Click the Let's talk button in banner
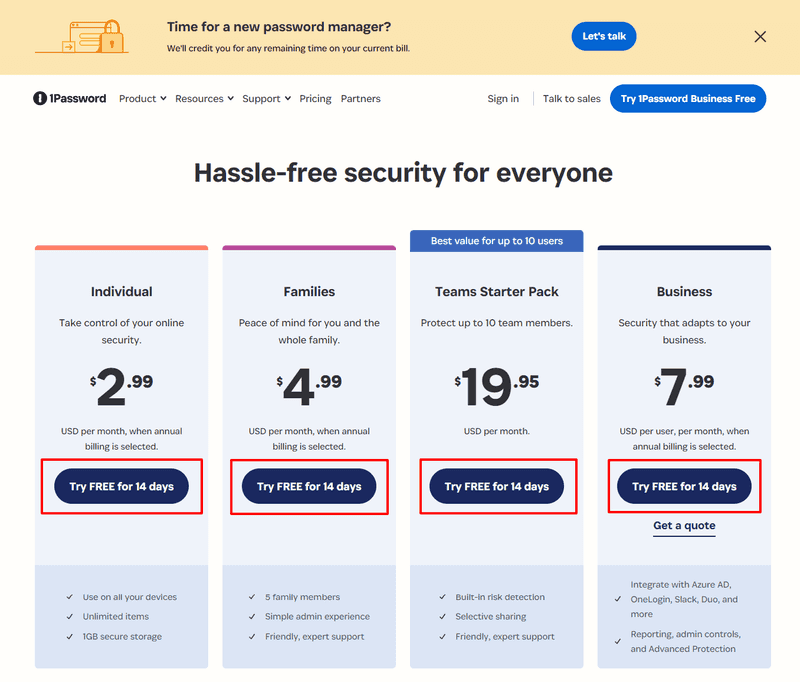The height and width of the screenshot is (682, 800). (604, 36)
